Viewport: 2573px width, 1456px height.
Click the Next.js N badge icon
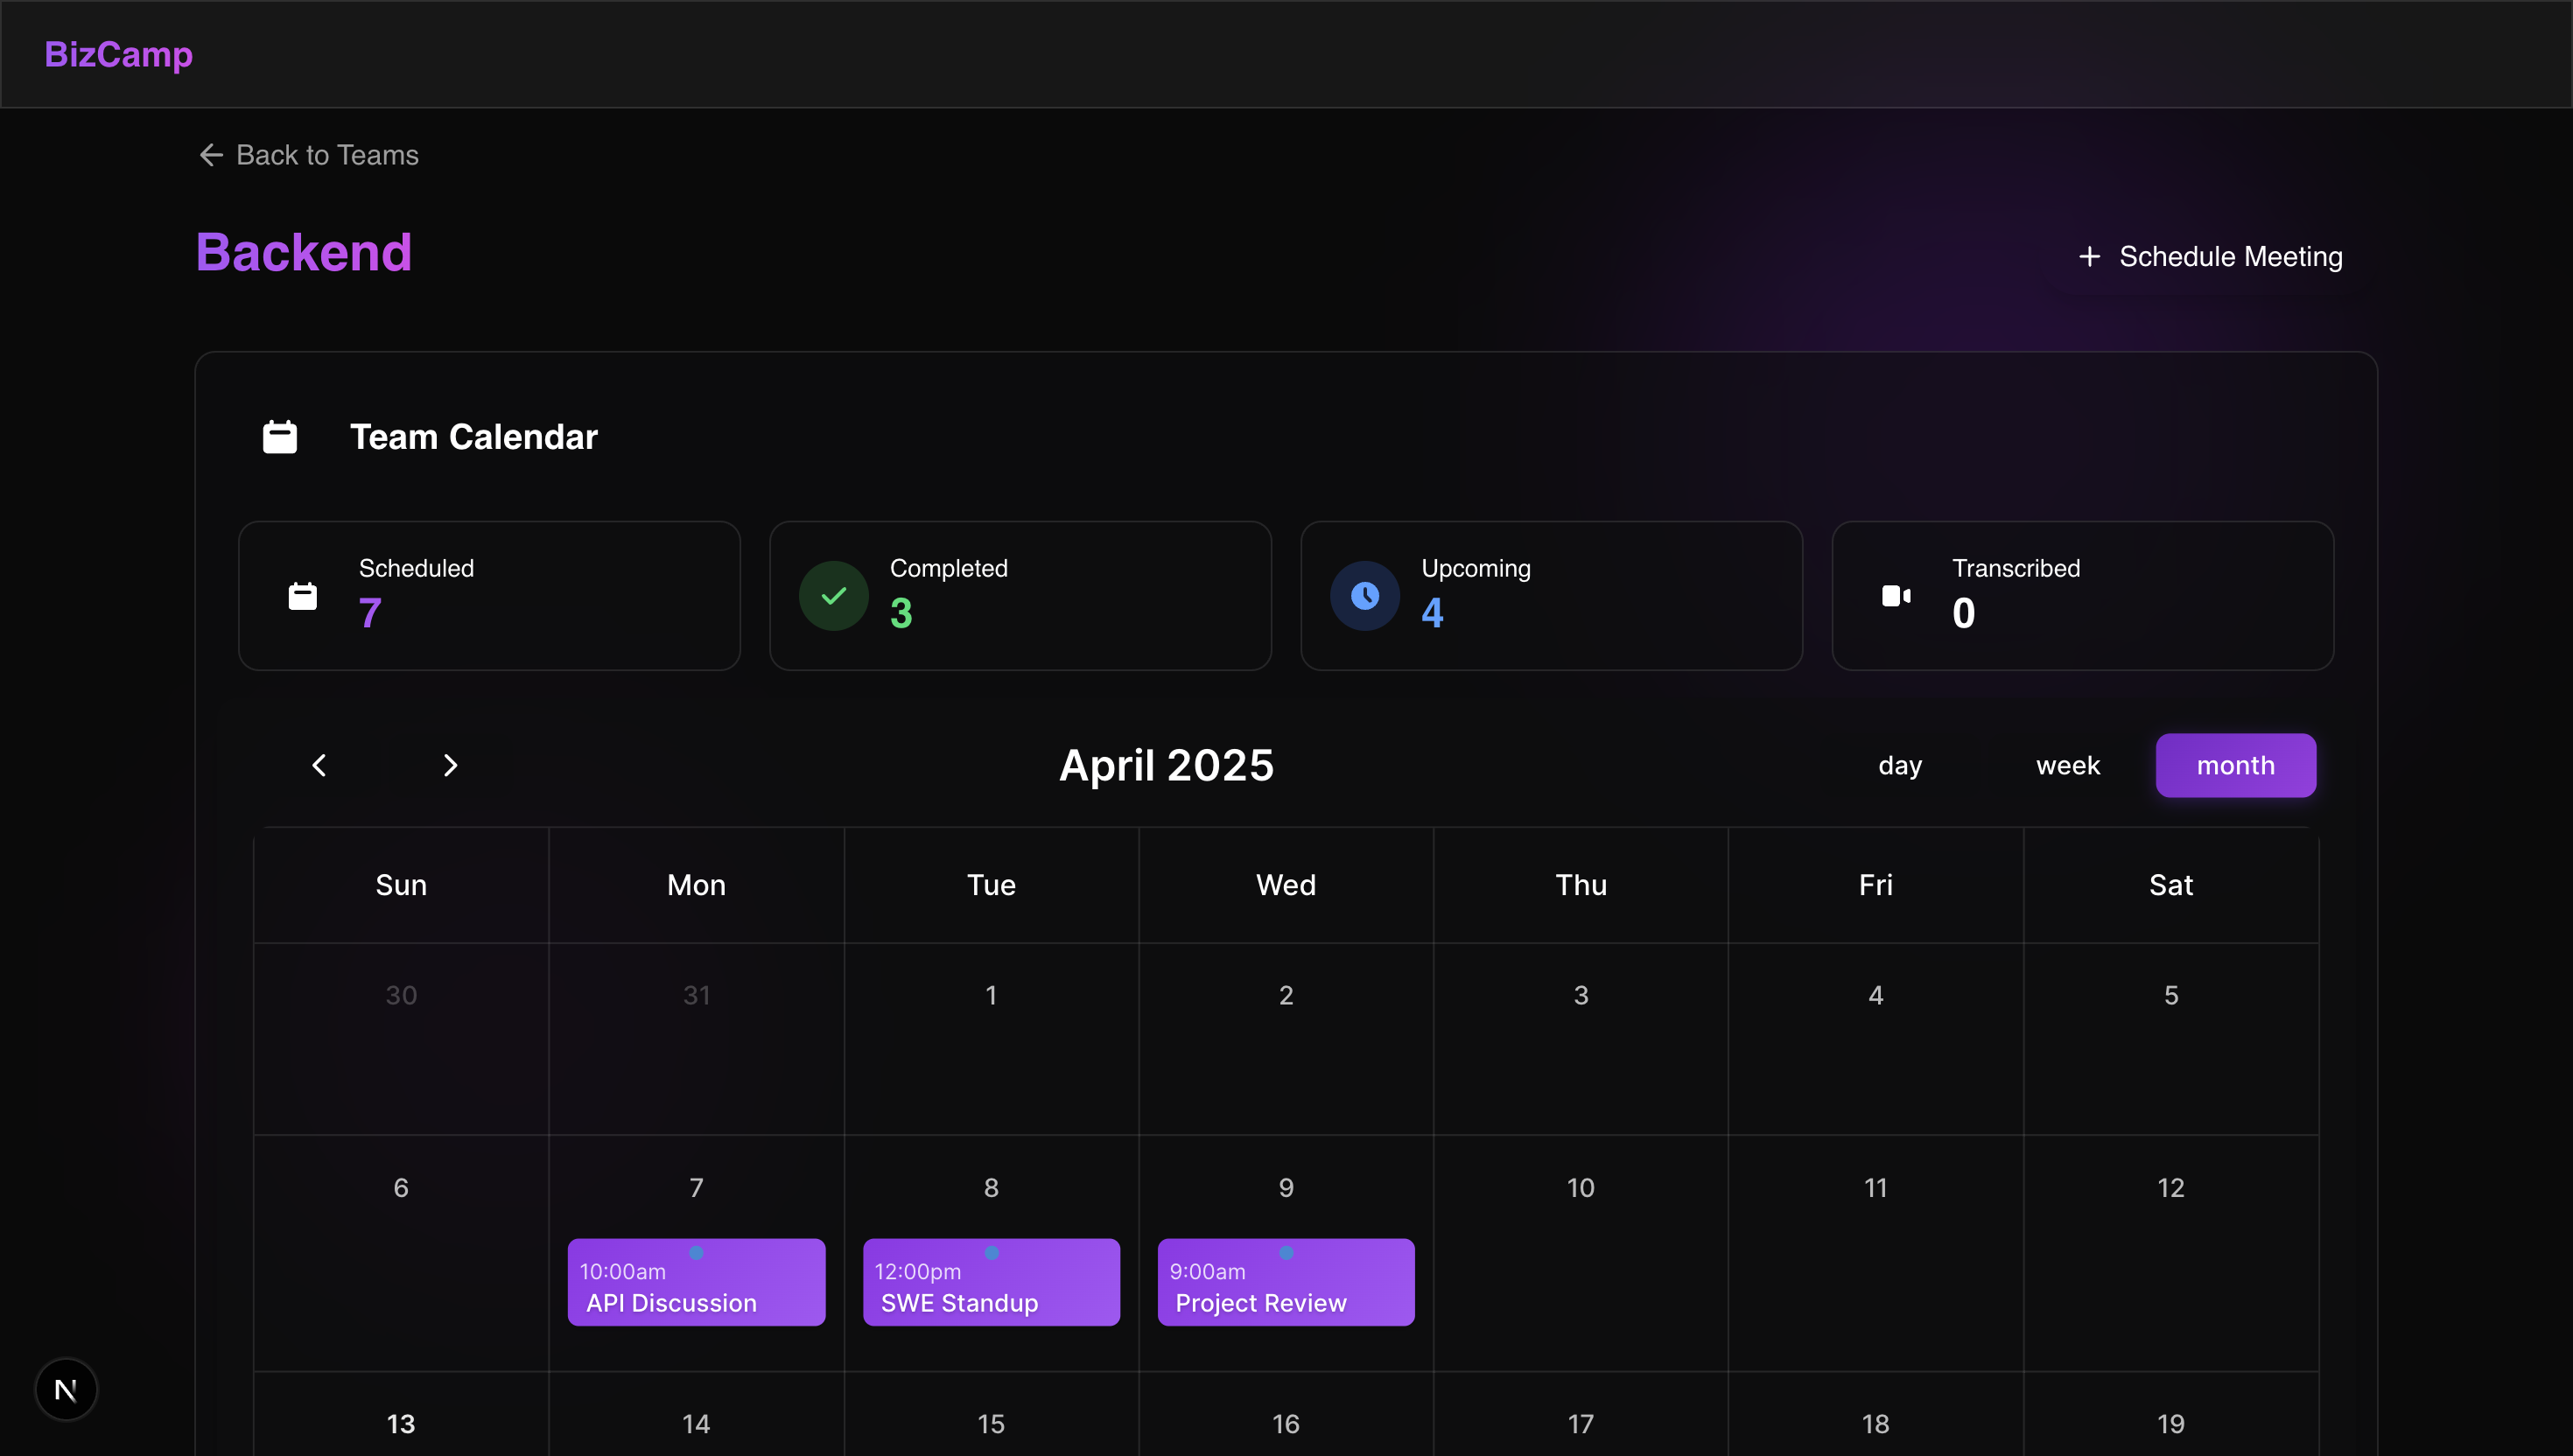(66, 1389)
